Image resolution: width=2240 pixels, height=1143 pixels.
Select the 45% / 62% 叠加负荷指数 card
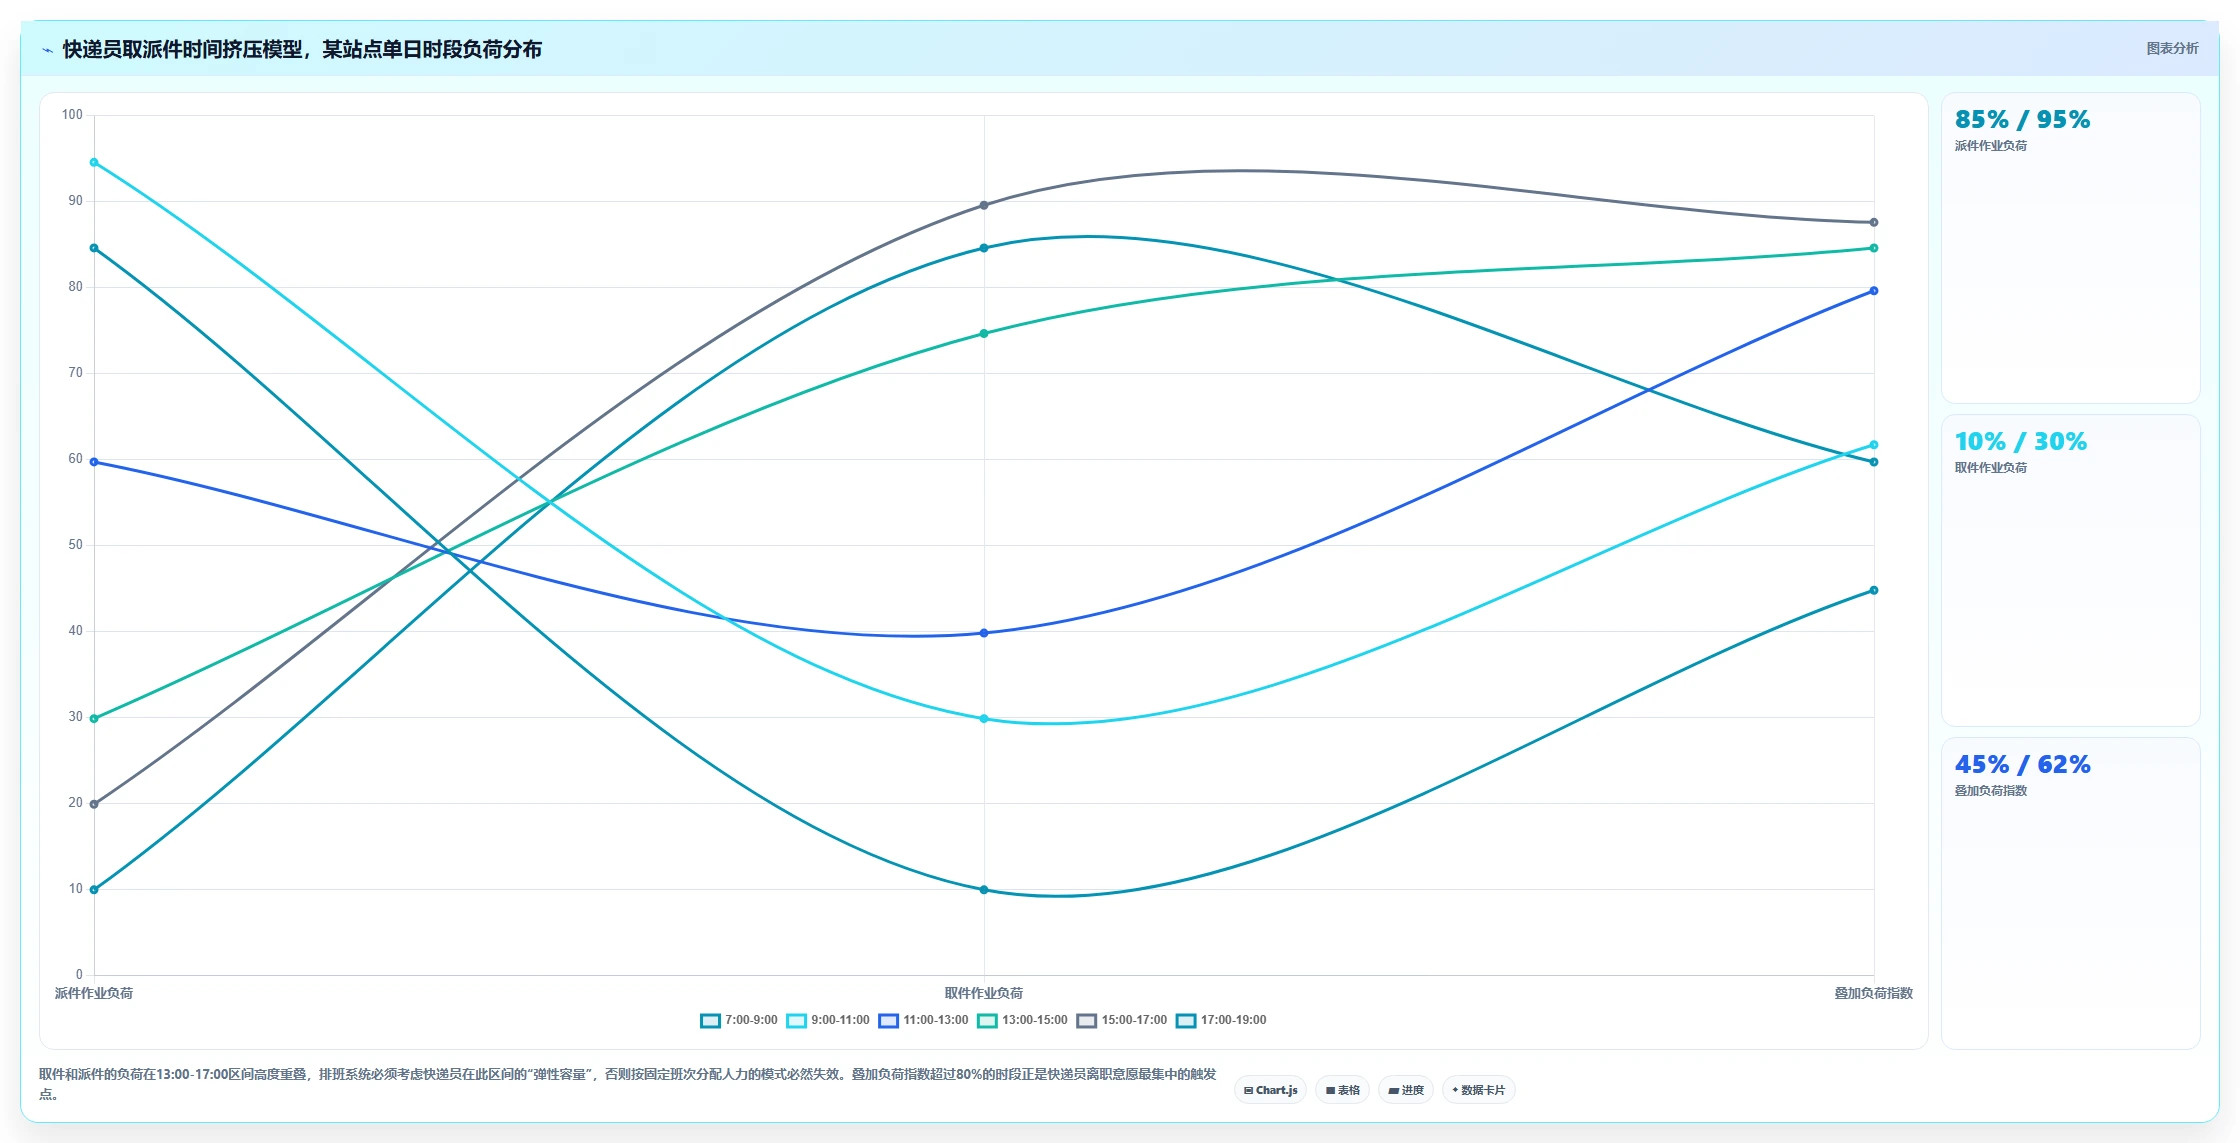[x=2070, y=893]
